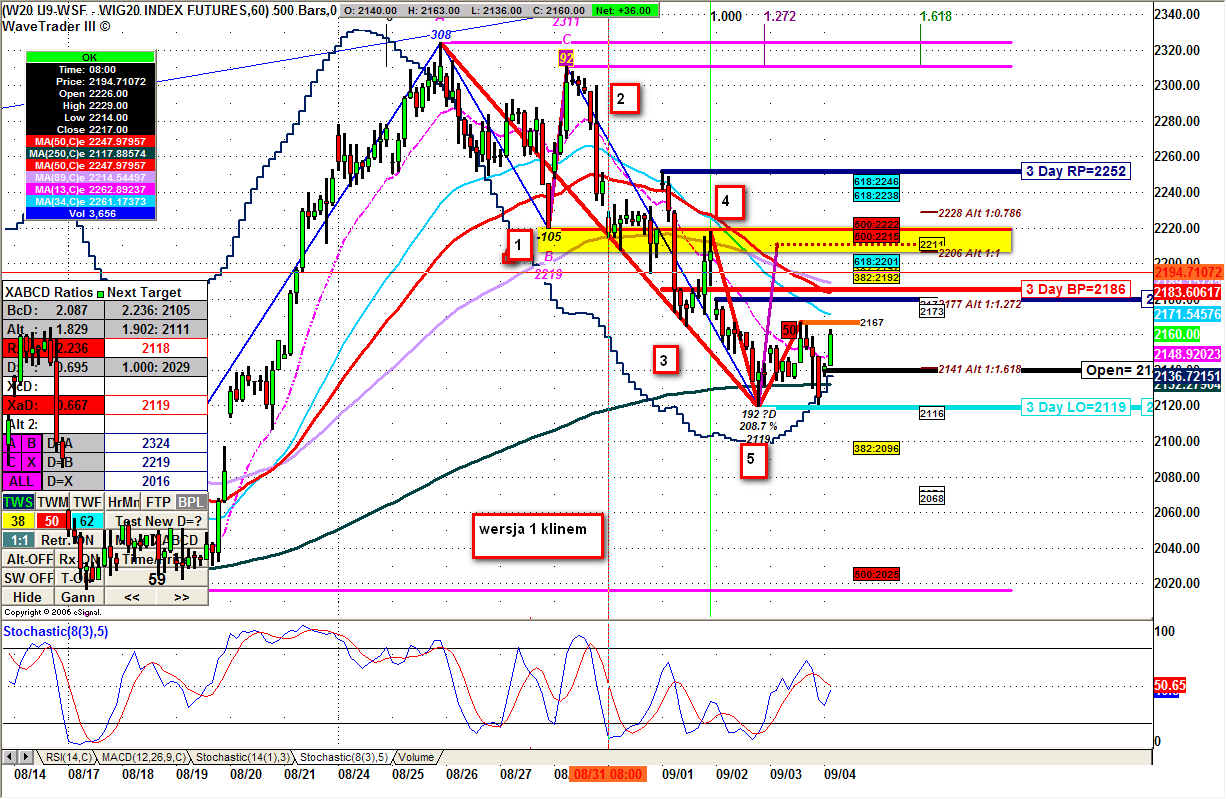1226x799 pixels.
Task: Click the 08/31 08:00 time marker
Action: 608,774
